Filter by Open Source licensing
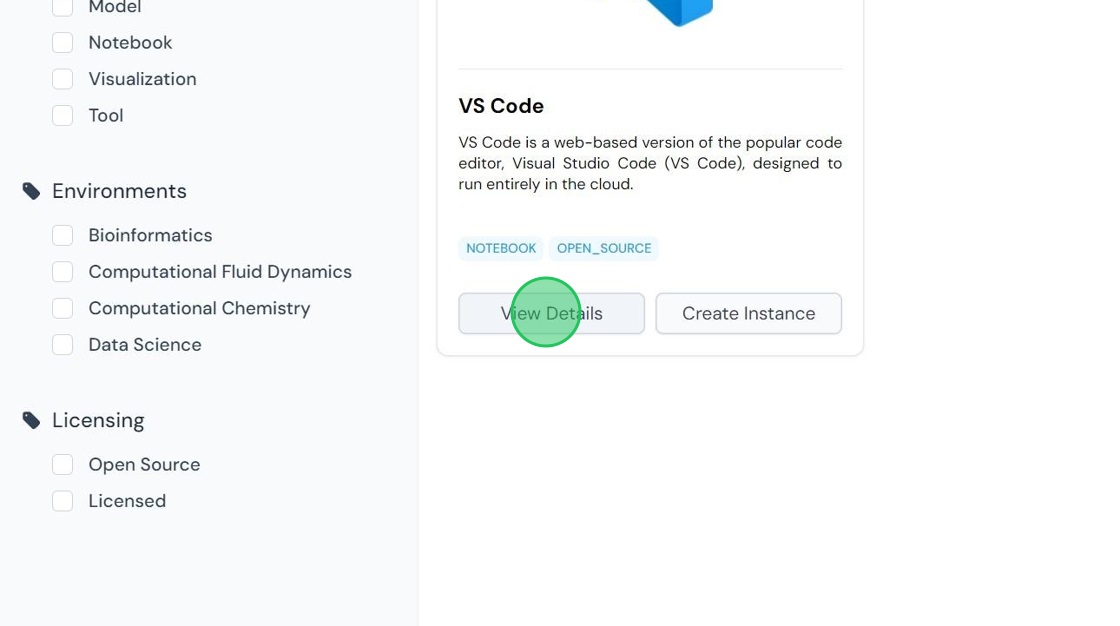The height and width of the screenshot is (626, 1120). click(62, 464)
